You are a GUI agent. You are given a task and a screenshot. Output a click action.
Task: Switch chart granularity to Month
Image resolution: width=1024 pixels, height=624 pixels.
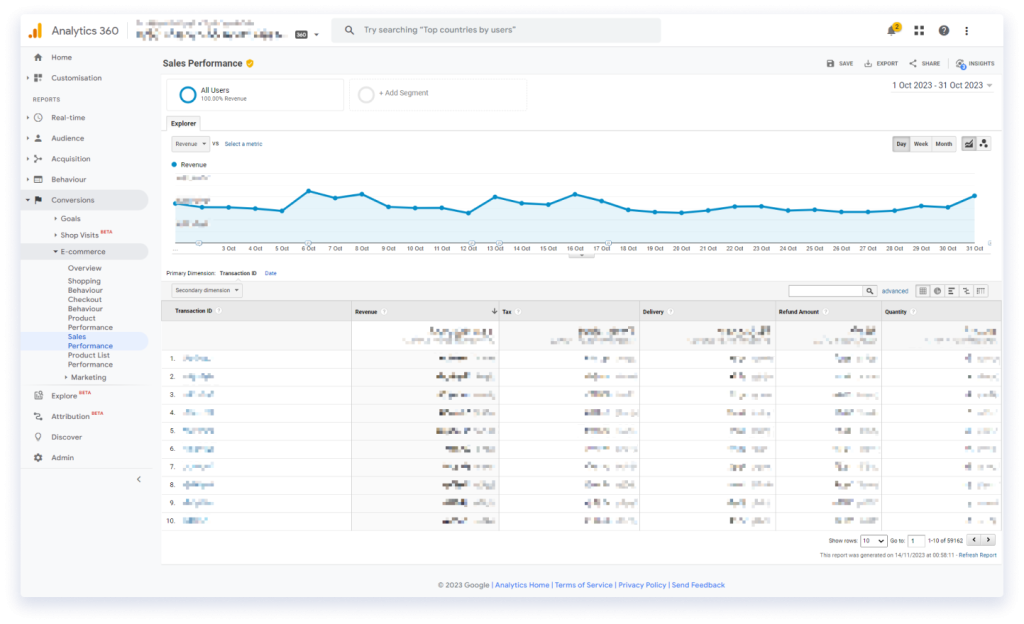click(942, 143)
